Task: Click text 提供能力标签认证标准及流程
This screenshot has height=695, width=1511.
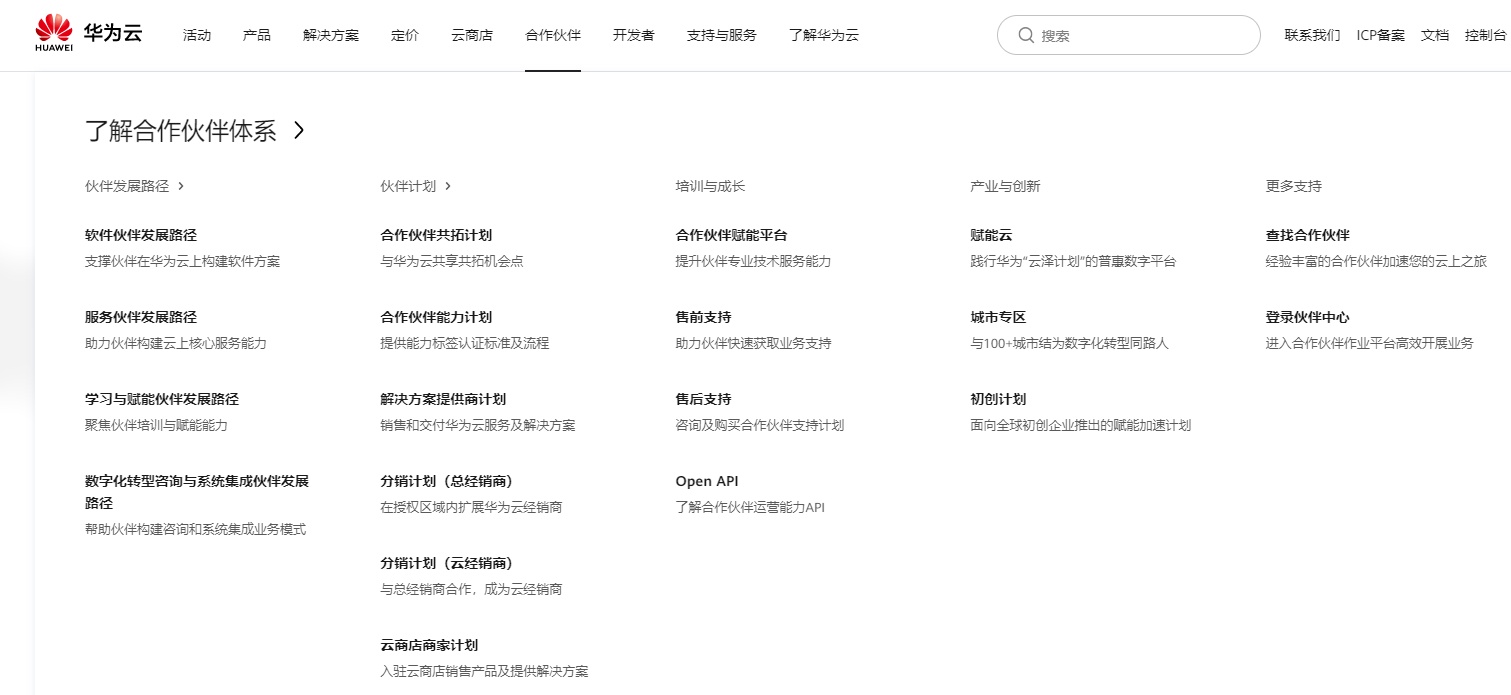Action: point(465,343)
